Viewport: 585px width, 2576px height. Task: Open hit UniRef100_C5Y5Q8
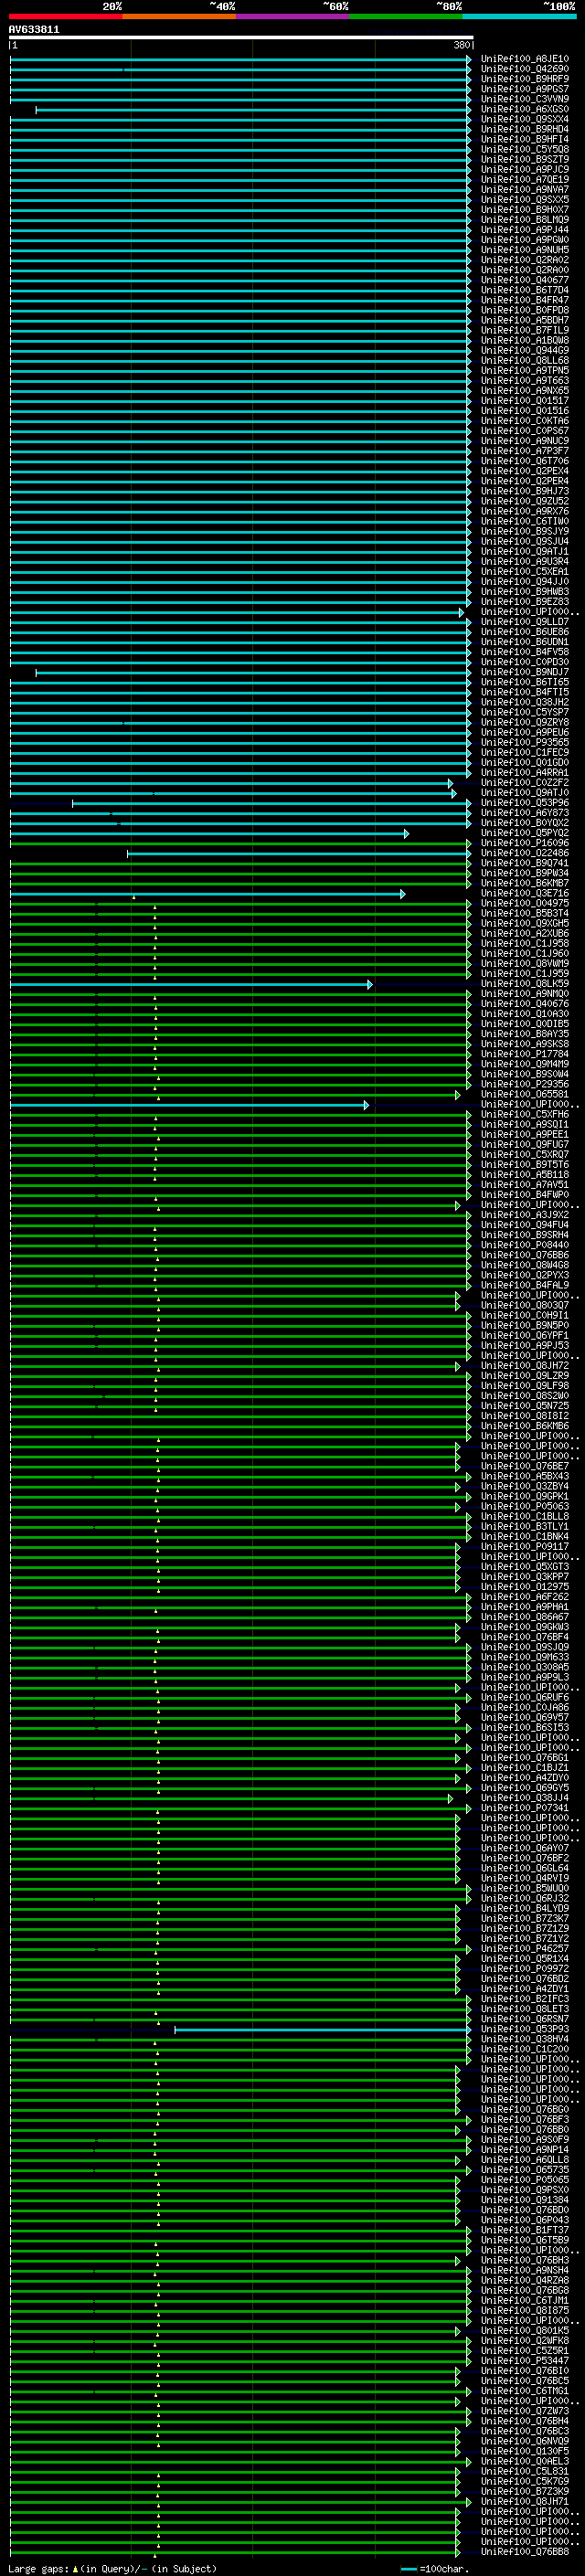pos(524,149)
